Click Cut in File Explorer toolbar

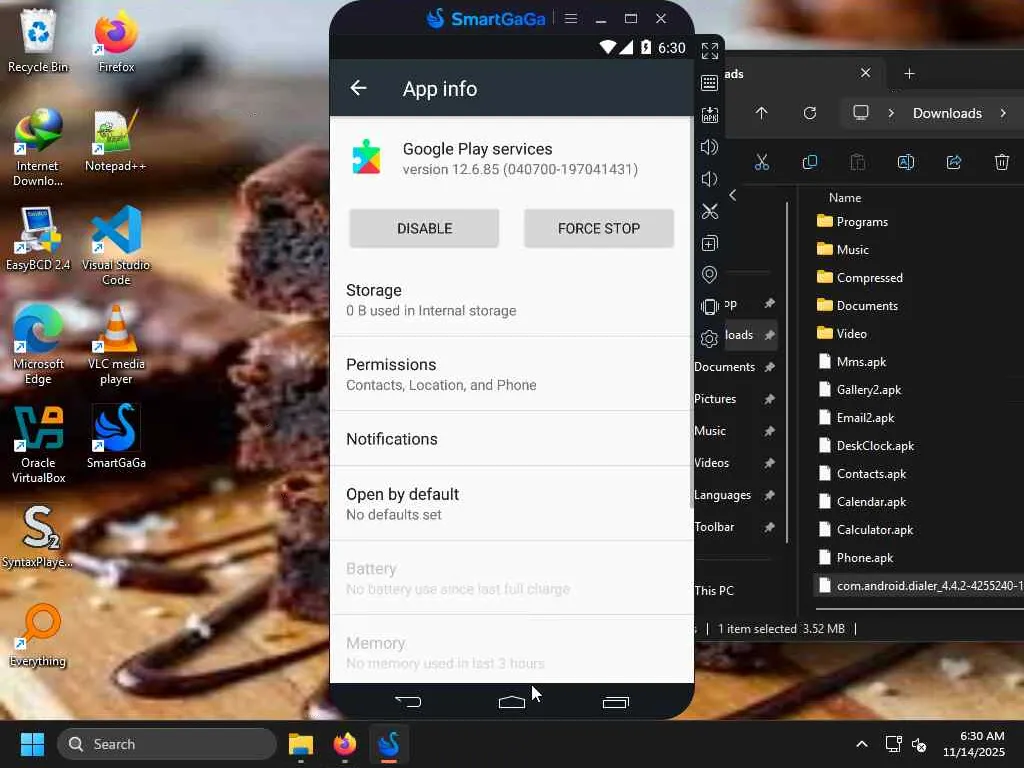pos(761,162)
